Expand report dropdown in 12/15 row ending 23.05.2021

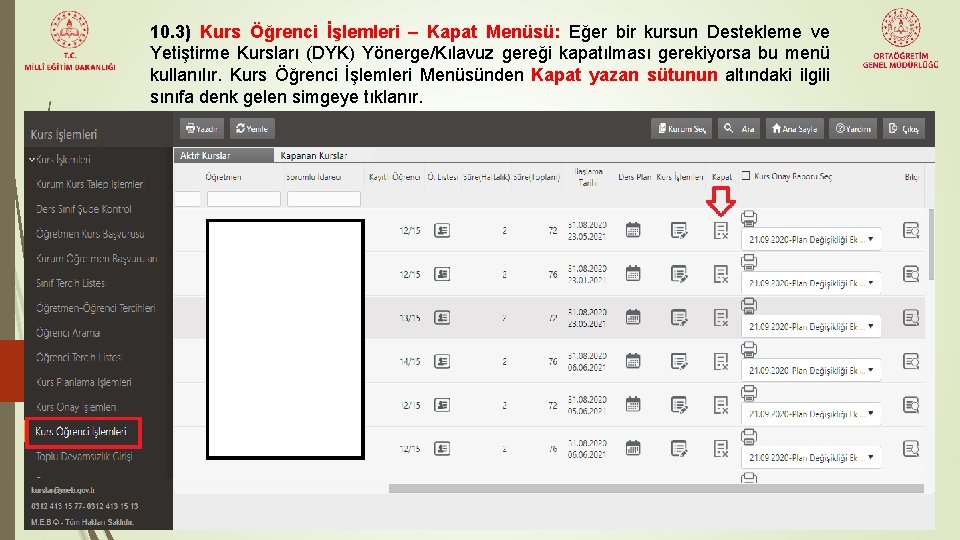(811, 239)
